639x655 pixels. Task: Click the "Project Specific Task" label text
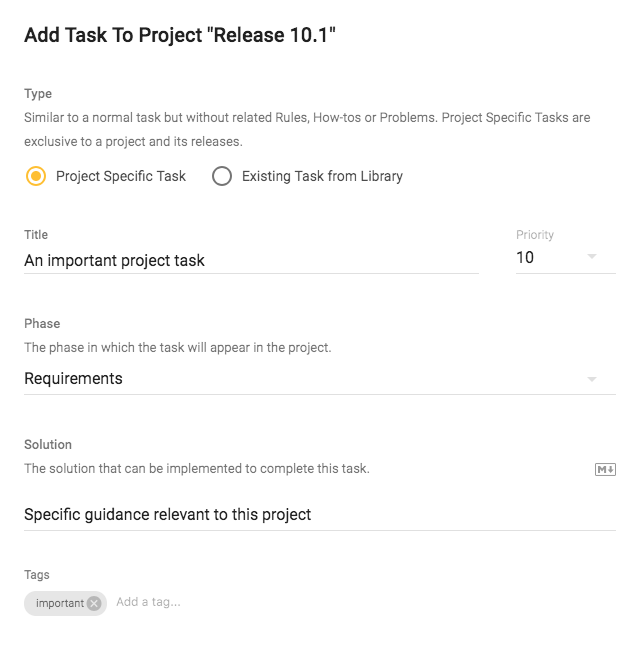121,176
